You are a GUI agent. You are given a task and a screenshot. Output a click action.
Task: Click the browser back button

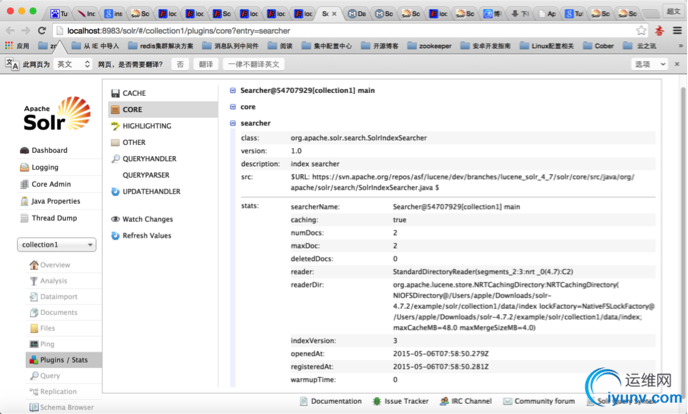(10, 30)
